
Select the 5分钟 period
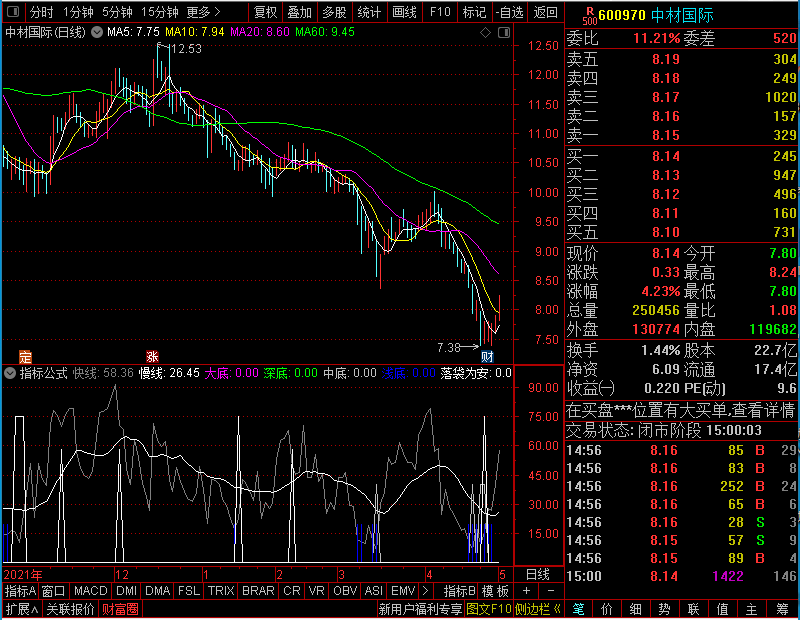click(117, 12)
